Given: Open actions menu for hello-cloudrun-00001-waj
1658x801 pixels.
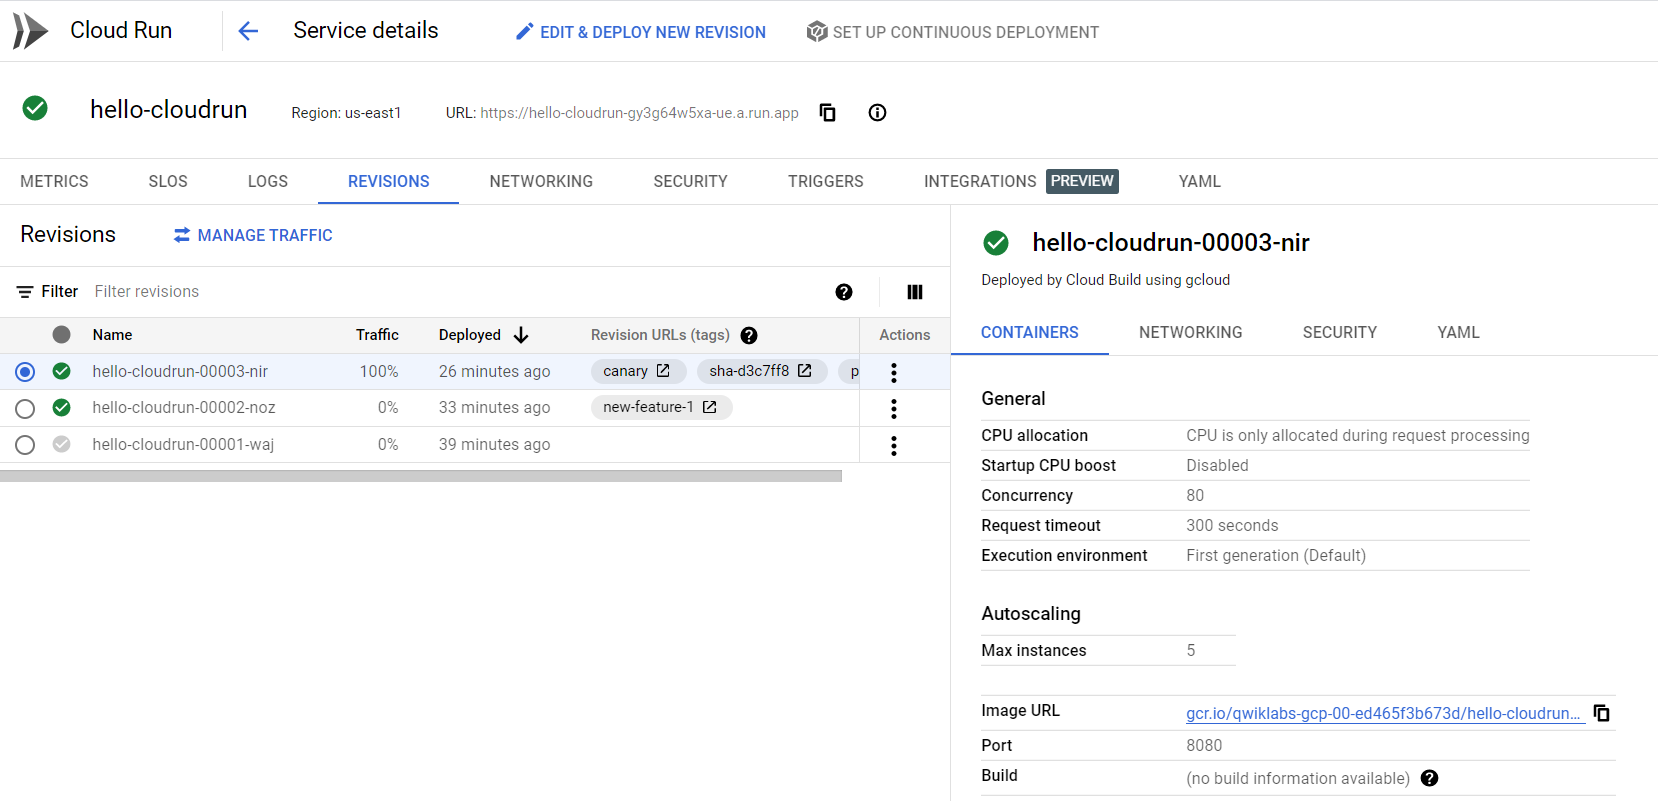Looking at the screenshot, I should tap(894, 445).
